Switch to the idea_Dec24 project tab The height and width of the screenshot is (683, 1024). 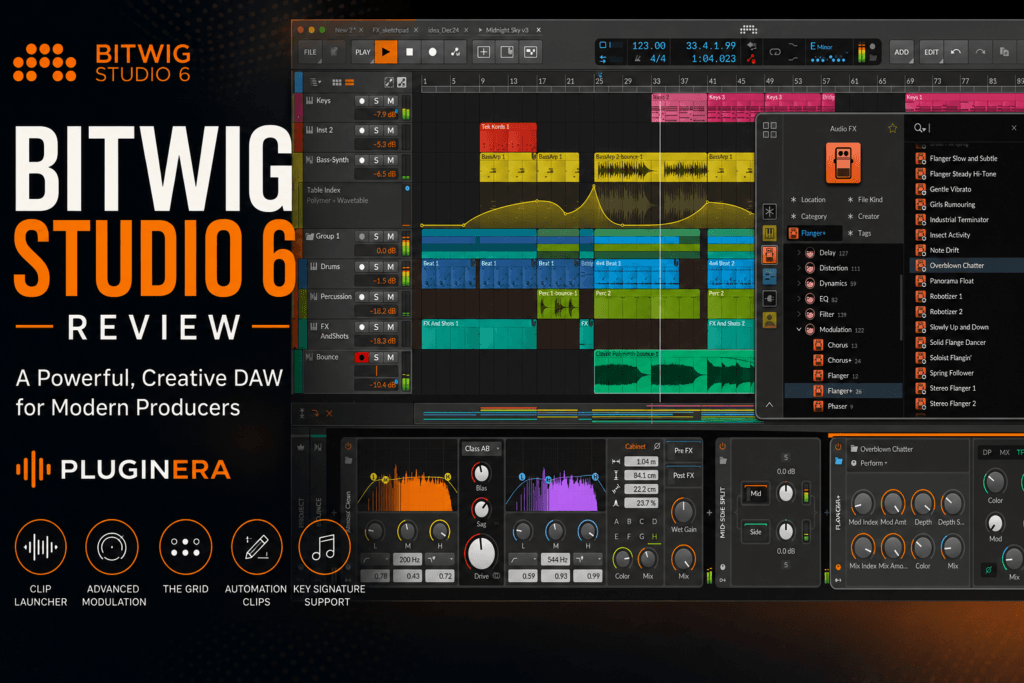443,30
